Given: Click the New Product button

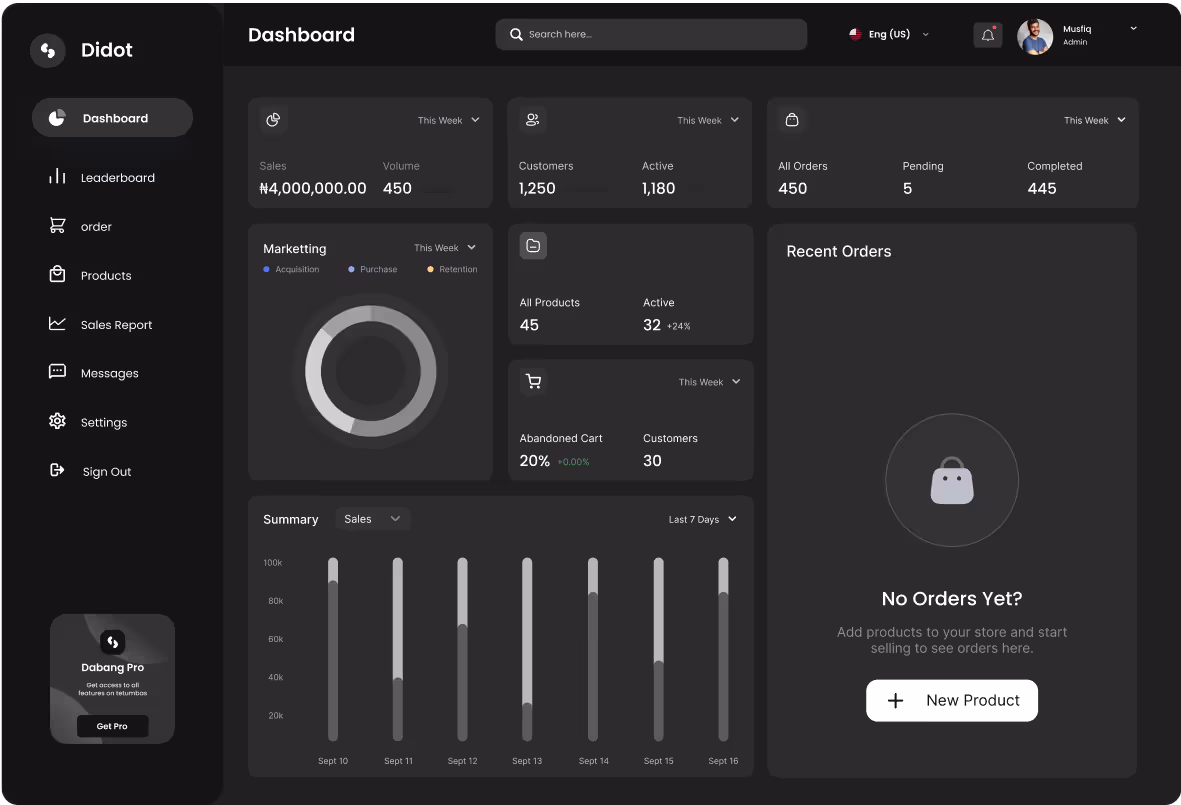Looking at the screenshot, I should [951, 700].
